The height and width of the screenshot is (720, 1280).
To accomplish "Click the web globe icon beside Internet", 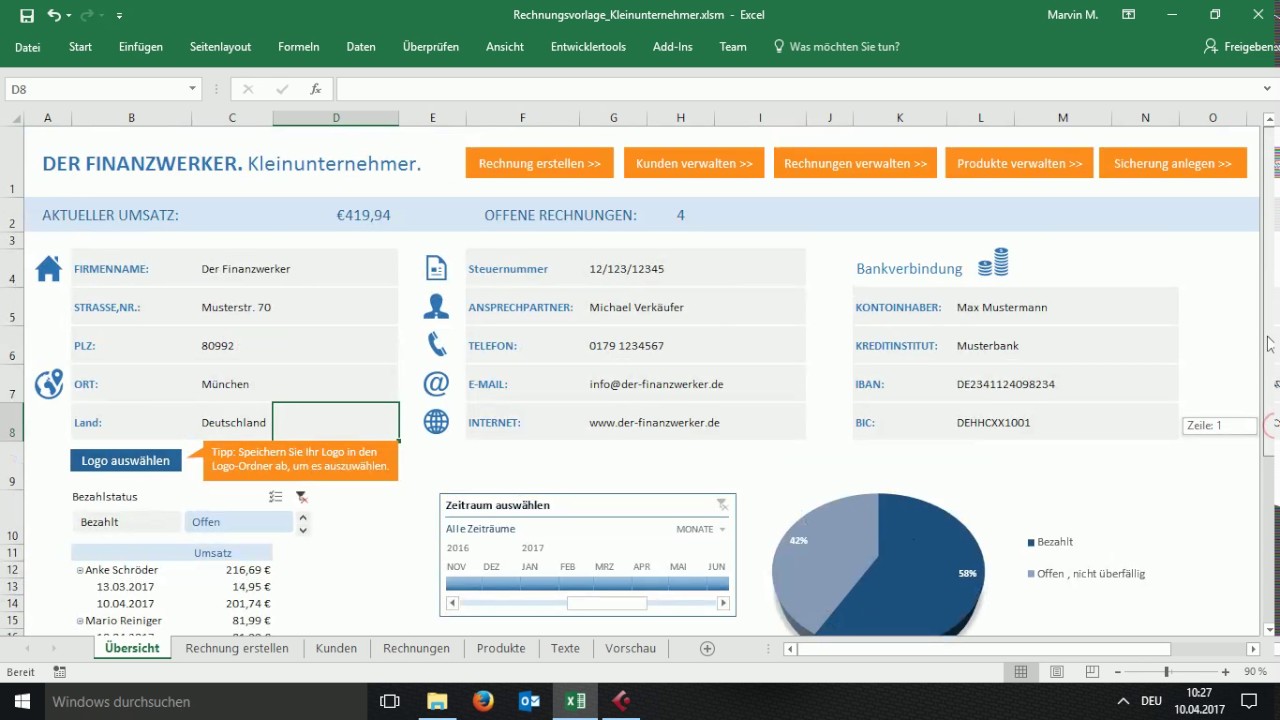I will pyautogui.click(x=436, y=422).
